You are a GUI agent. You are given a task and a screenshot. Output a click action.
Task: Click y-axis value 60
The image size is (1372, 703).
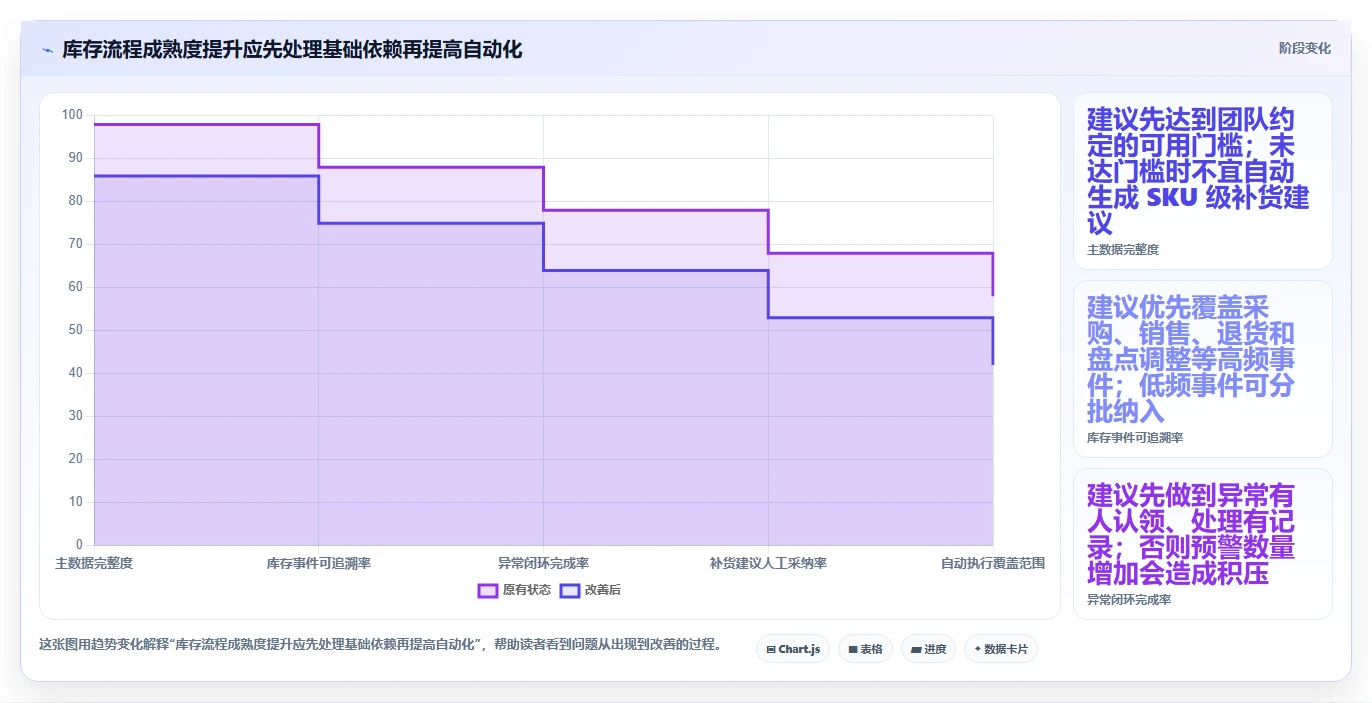(x=76, y=287)
